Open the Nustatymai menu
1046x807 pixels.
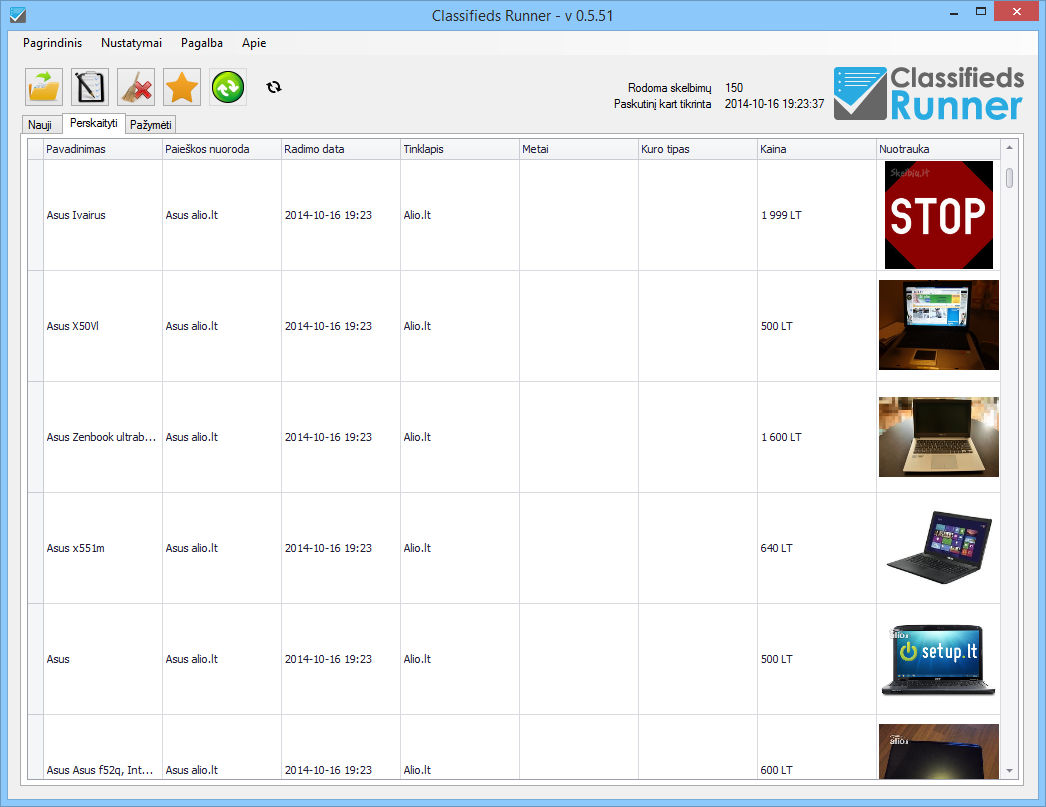131,43
